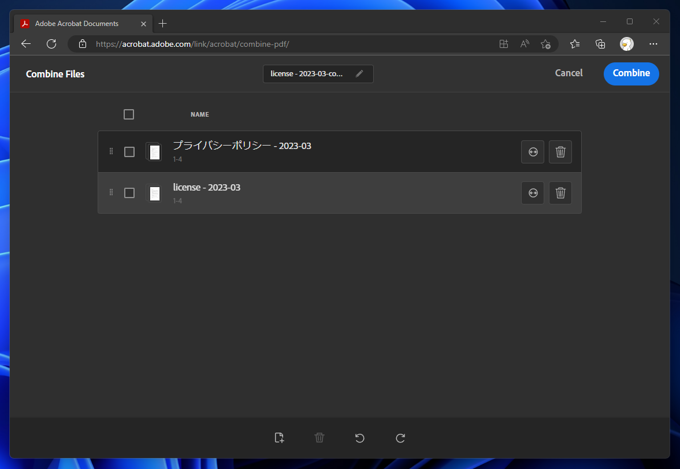Viewport: 680px width, 469px height.
Task: Click the プライバシーポリシー - 2023-03 file name
Action: click(x=242, y=145)
